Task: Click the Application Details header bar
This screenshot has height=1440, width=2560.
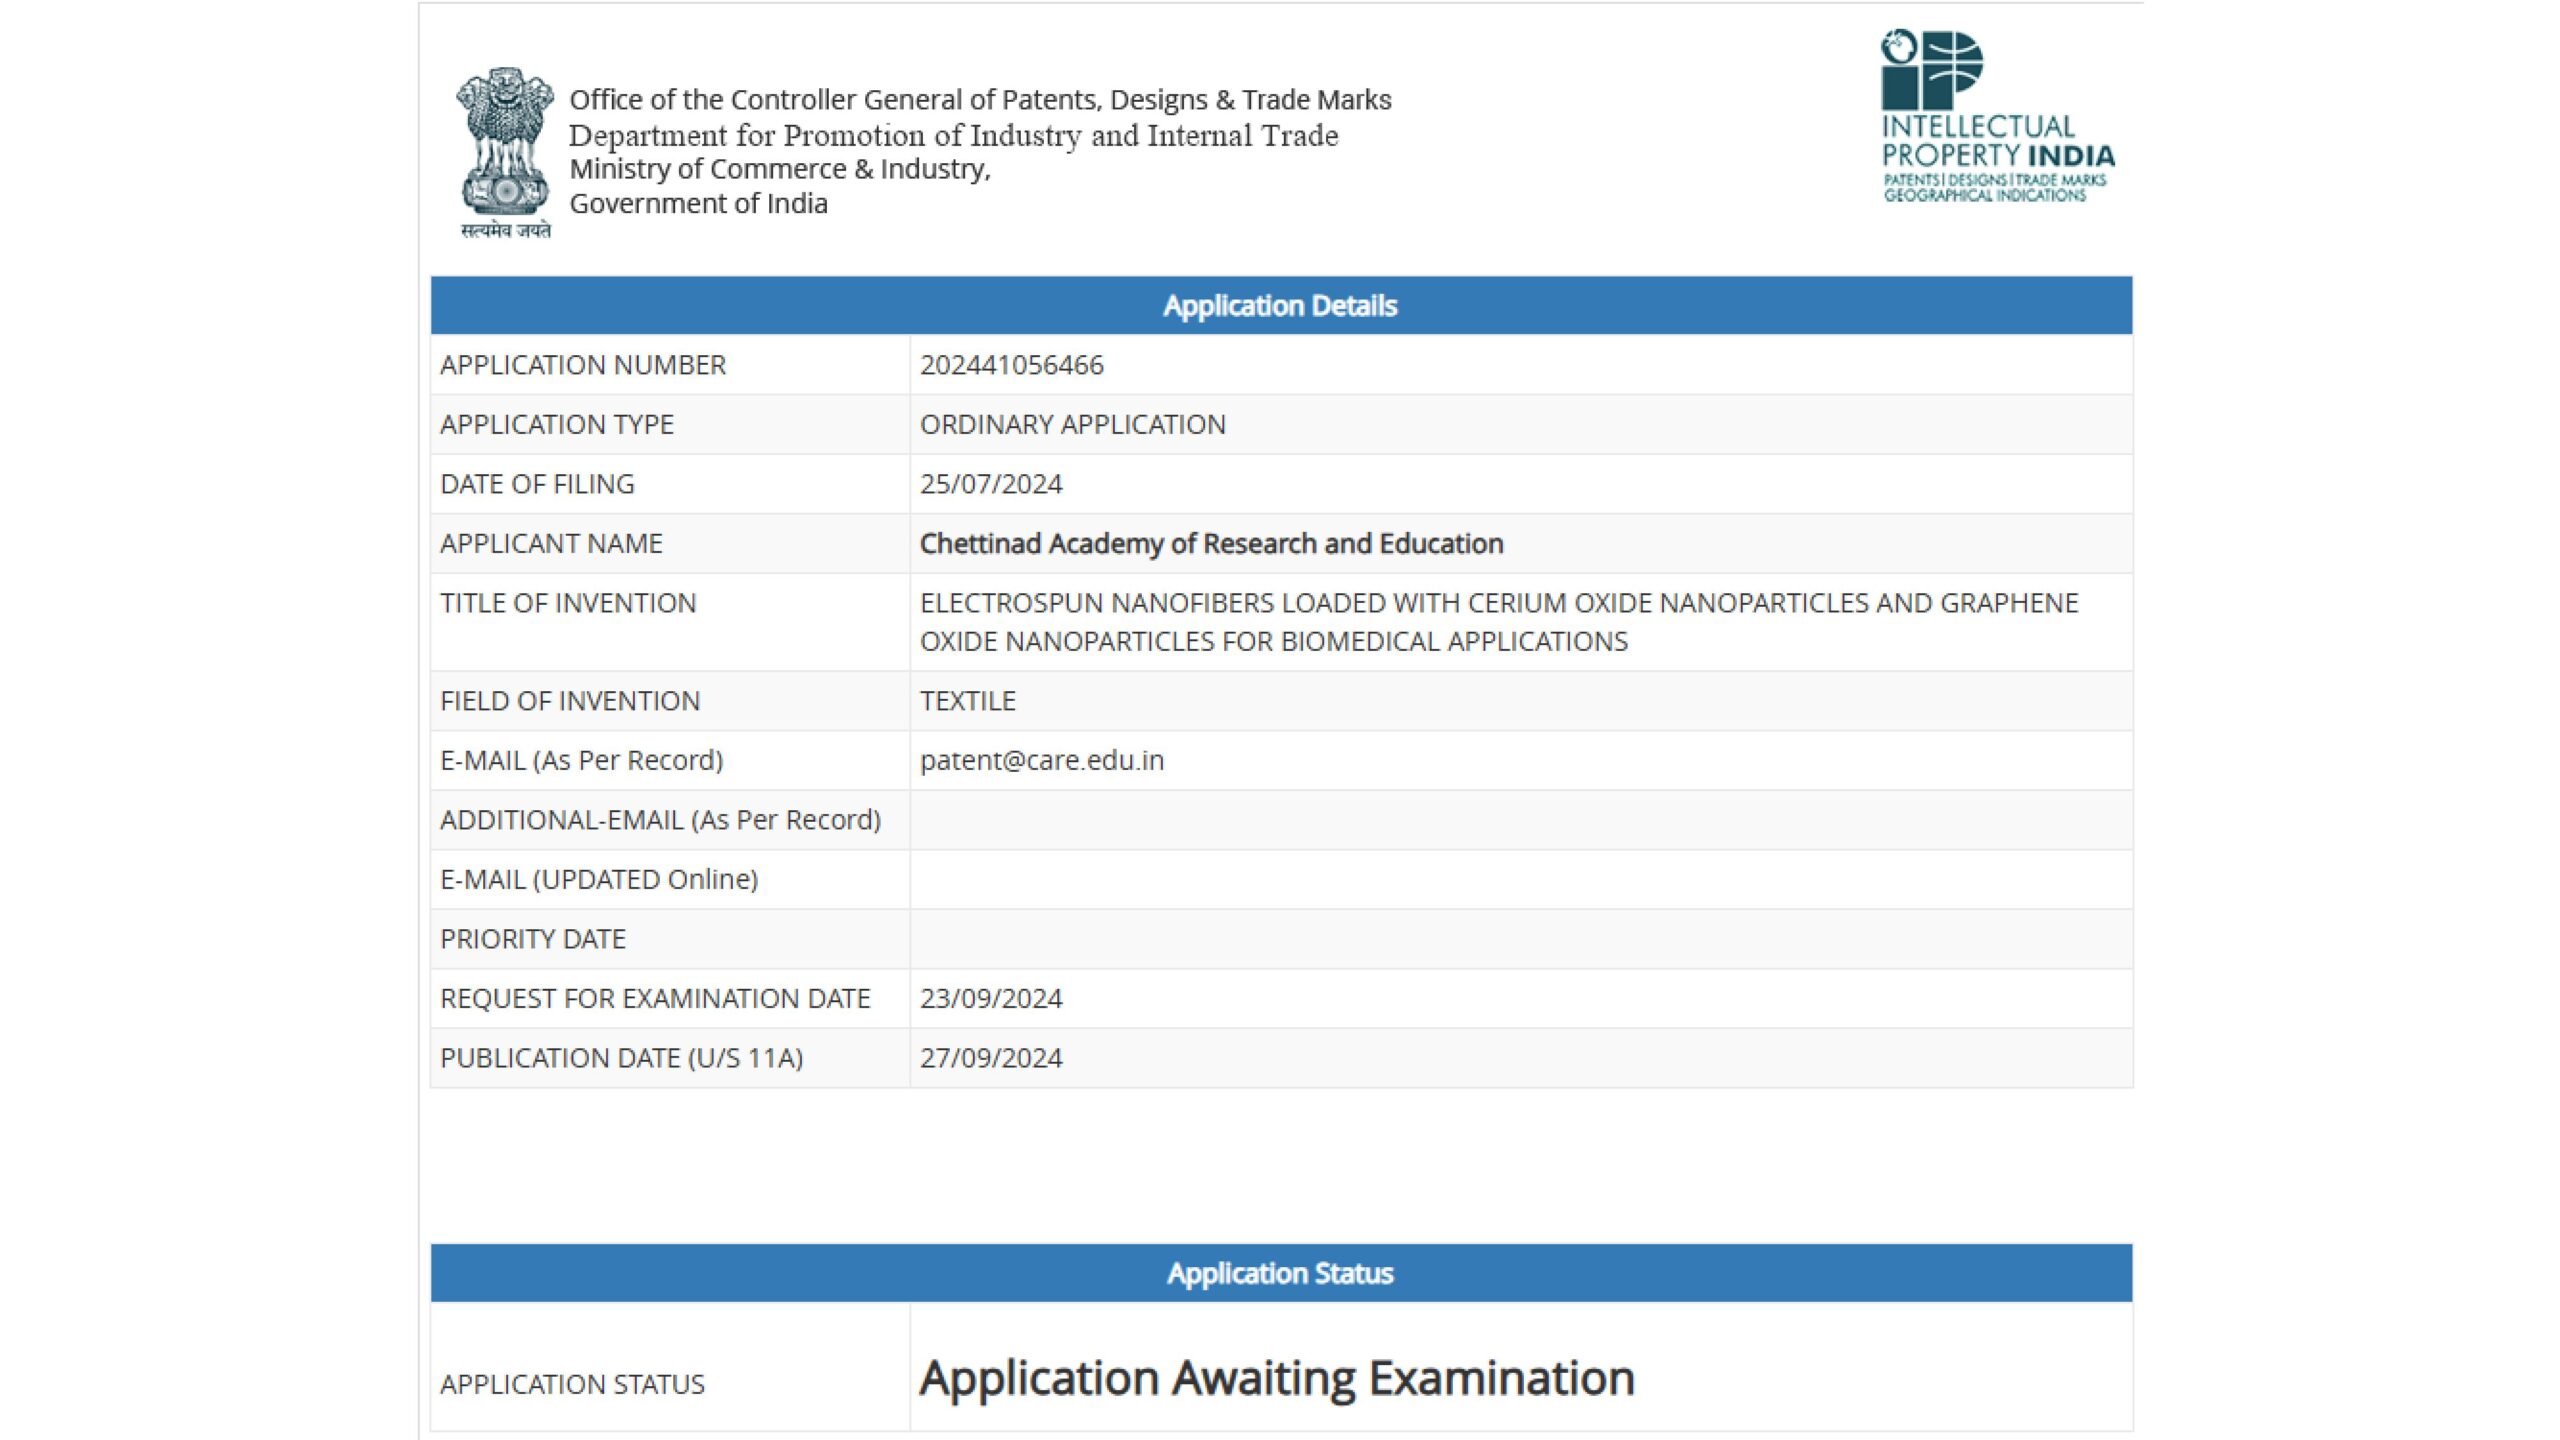Action: click(1280, 305)
